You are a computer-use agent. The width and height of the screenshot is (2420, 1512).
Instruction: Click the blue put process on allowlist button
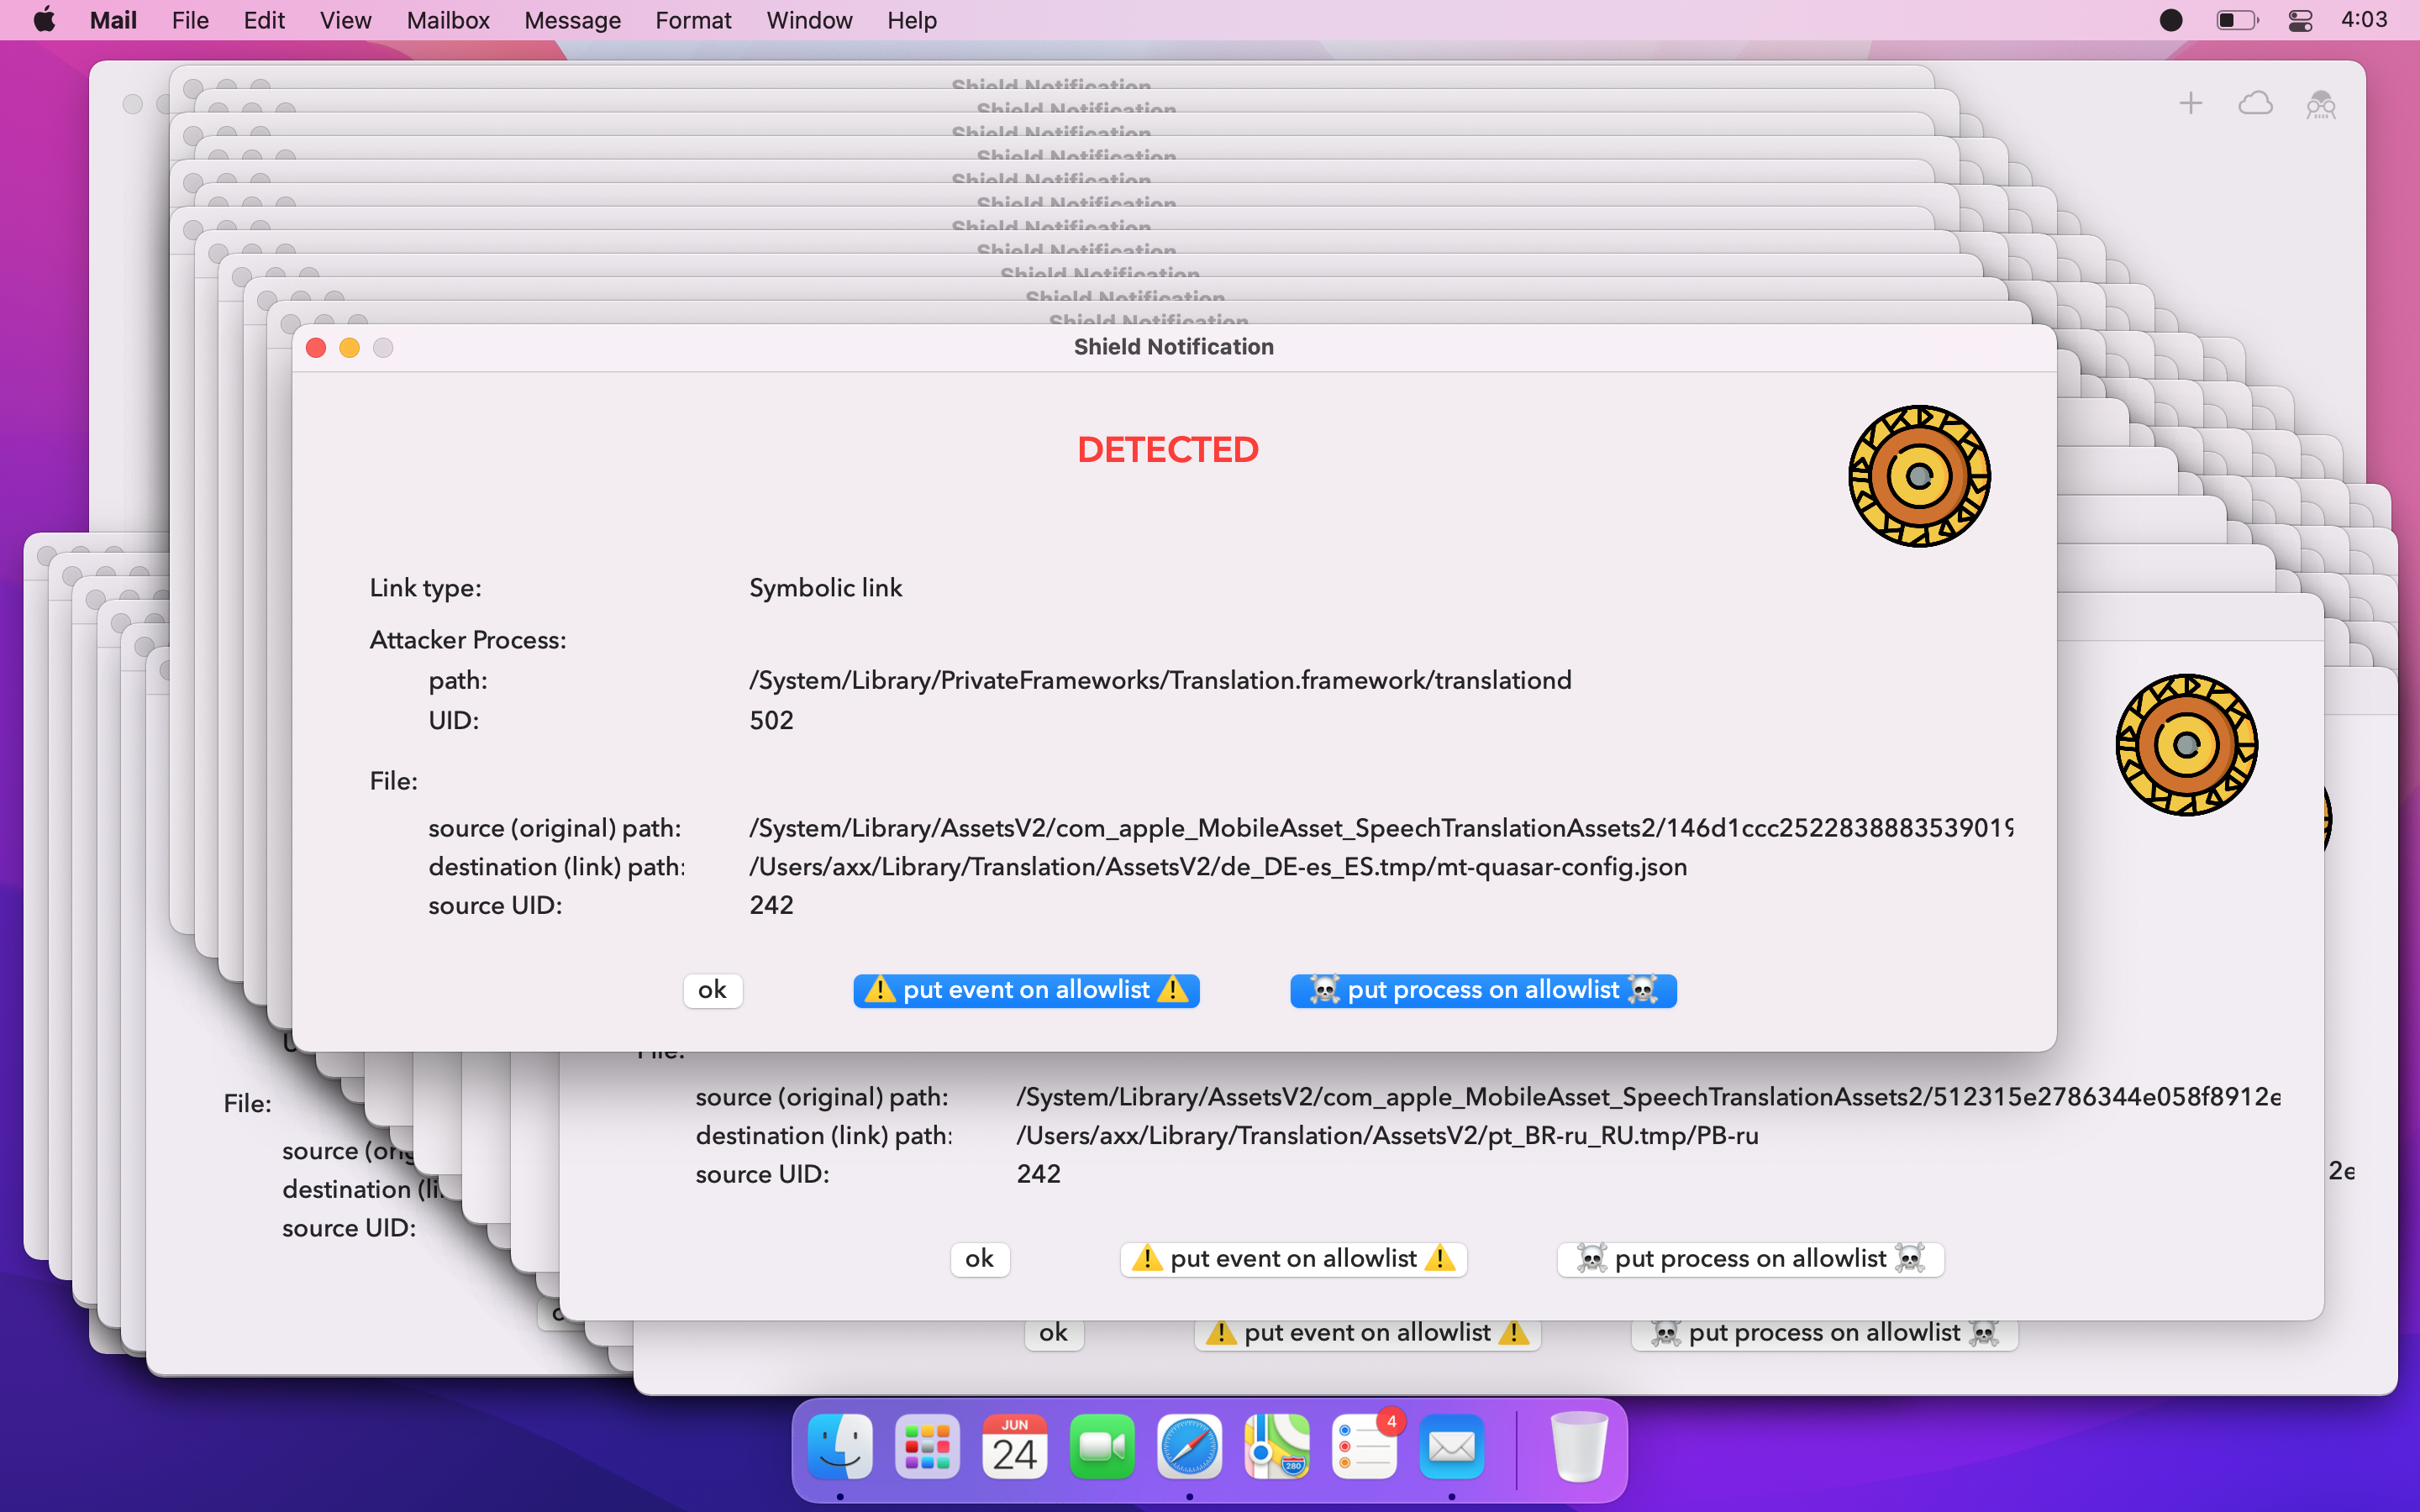pyautogui.click(x=1483, y=990)
